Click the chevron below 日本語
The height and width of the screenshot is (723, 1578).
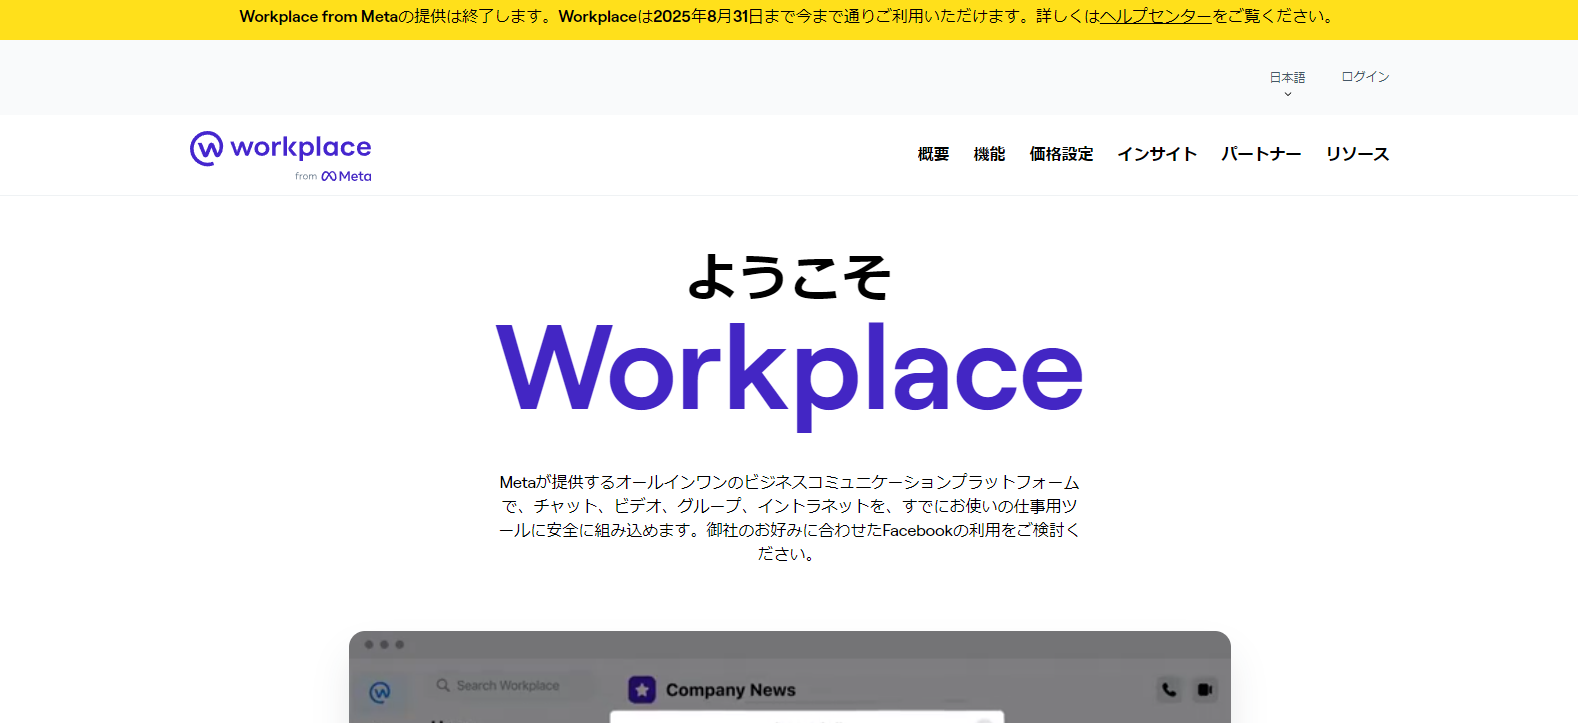(1288, 94)
